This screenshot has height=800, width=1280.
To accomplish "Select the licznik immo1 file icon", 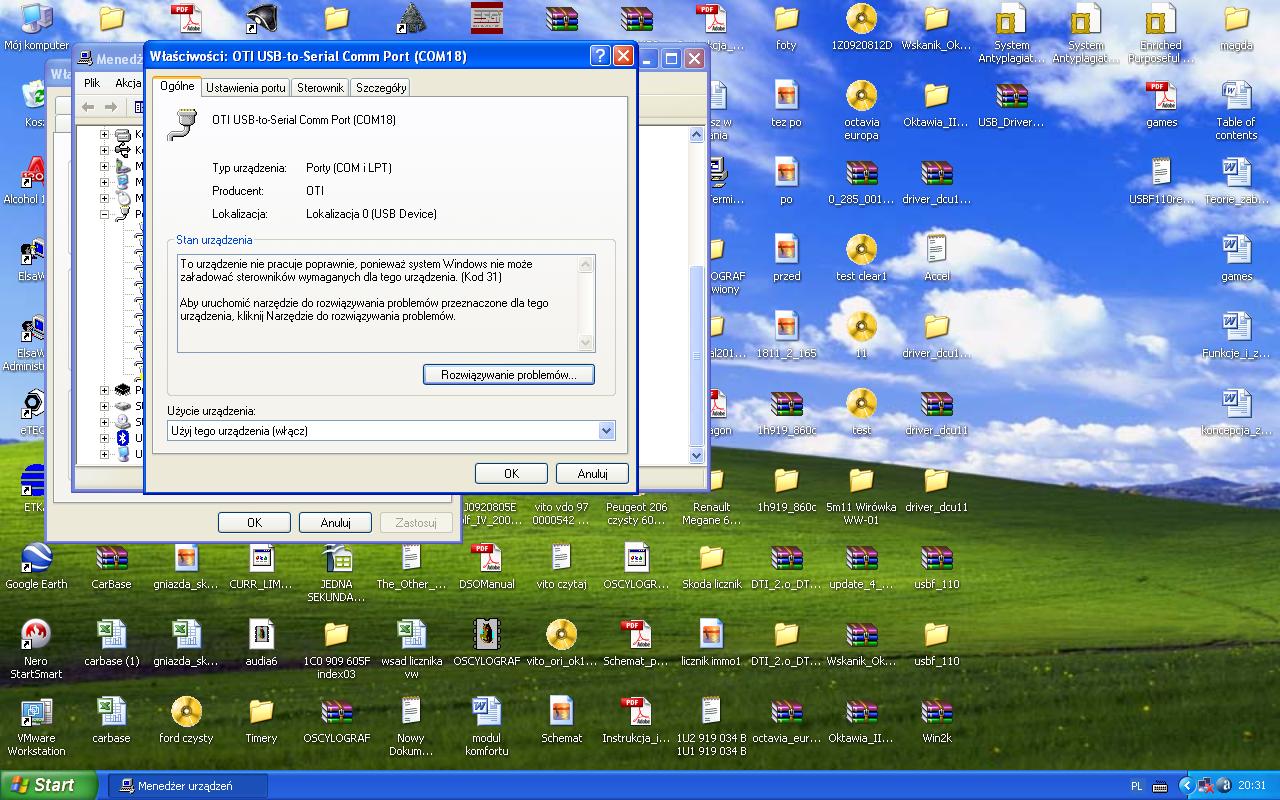I will click(711, 642).
